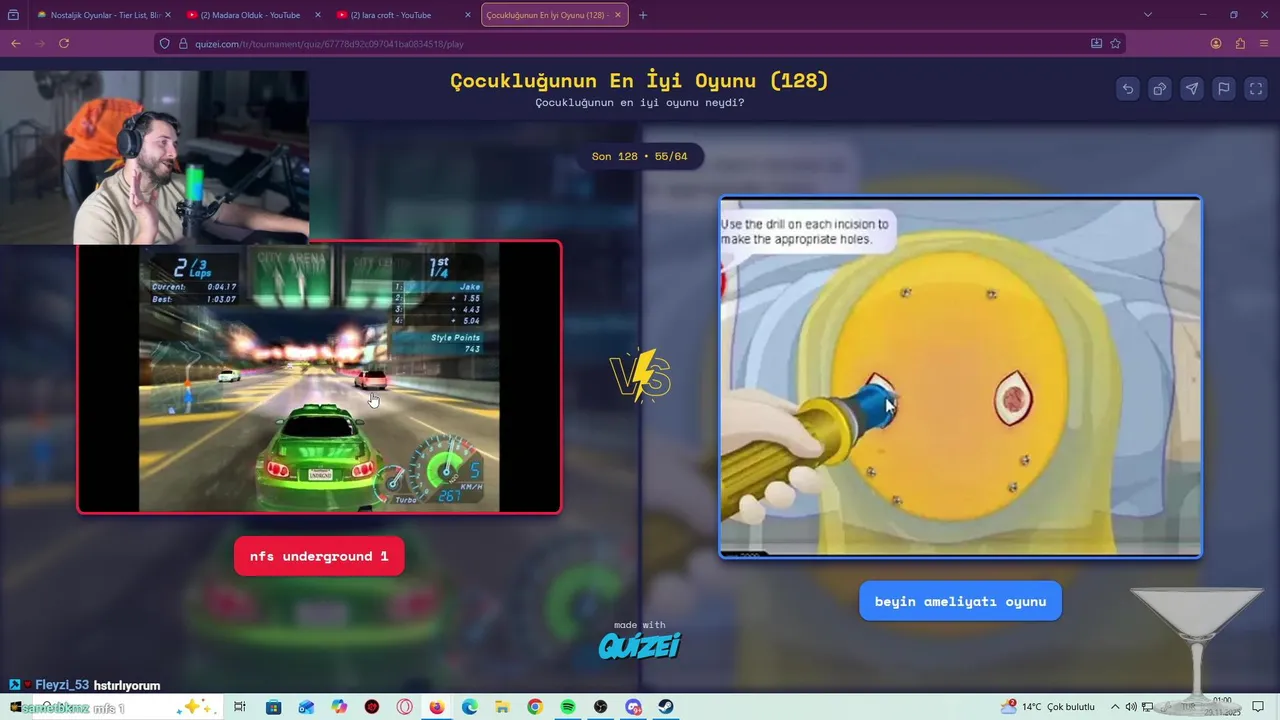This screenshot has width=1280, height=720.
Task: Close the Nostaljik Oyunlar tab
Action: [167, 15]
